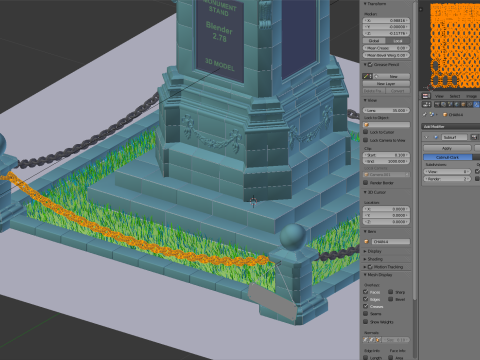Open the Scene properties tab icon

click(450, 104)
